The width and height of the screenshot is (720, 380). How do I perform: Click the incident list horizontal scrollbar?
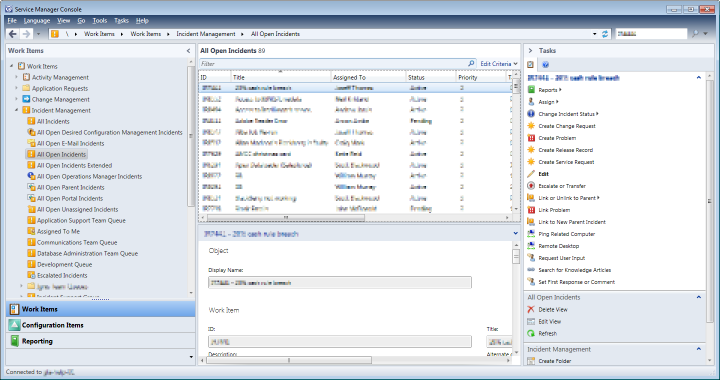click(x=286, y=218)
